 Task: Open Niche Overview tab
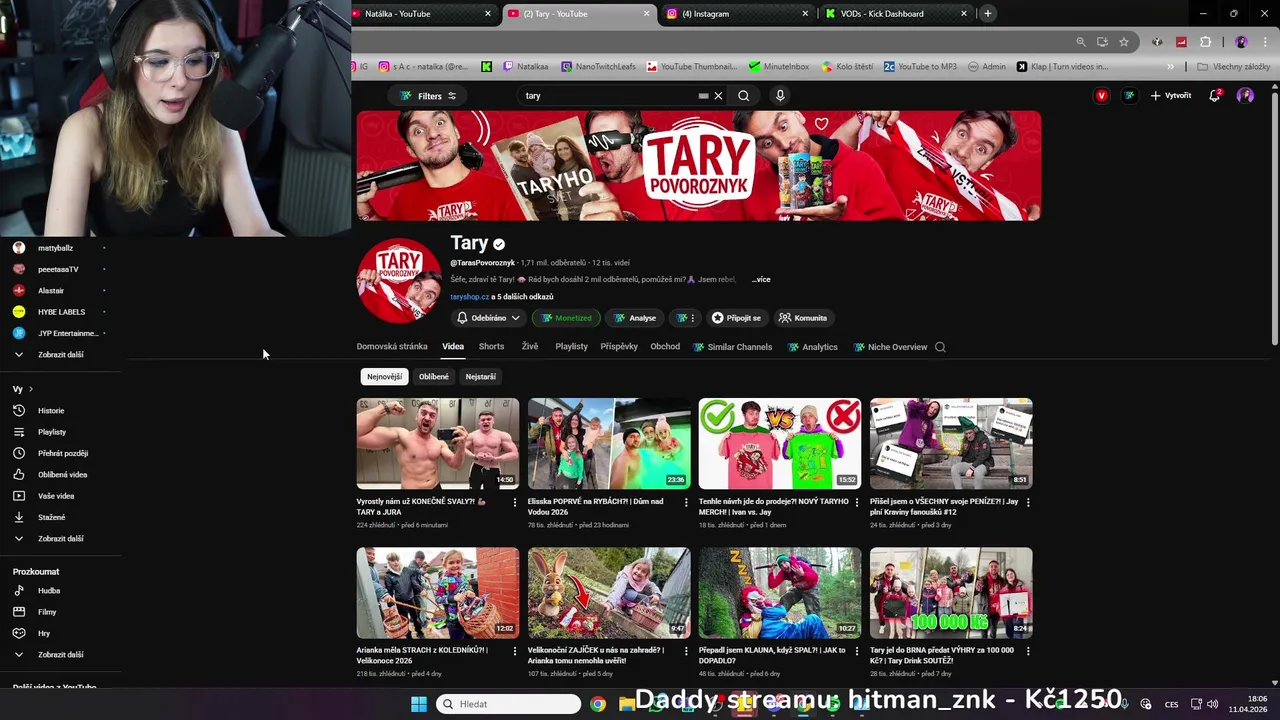pyautogui.click(x=890, y=347)
